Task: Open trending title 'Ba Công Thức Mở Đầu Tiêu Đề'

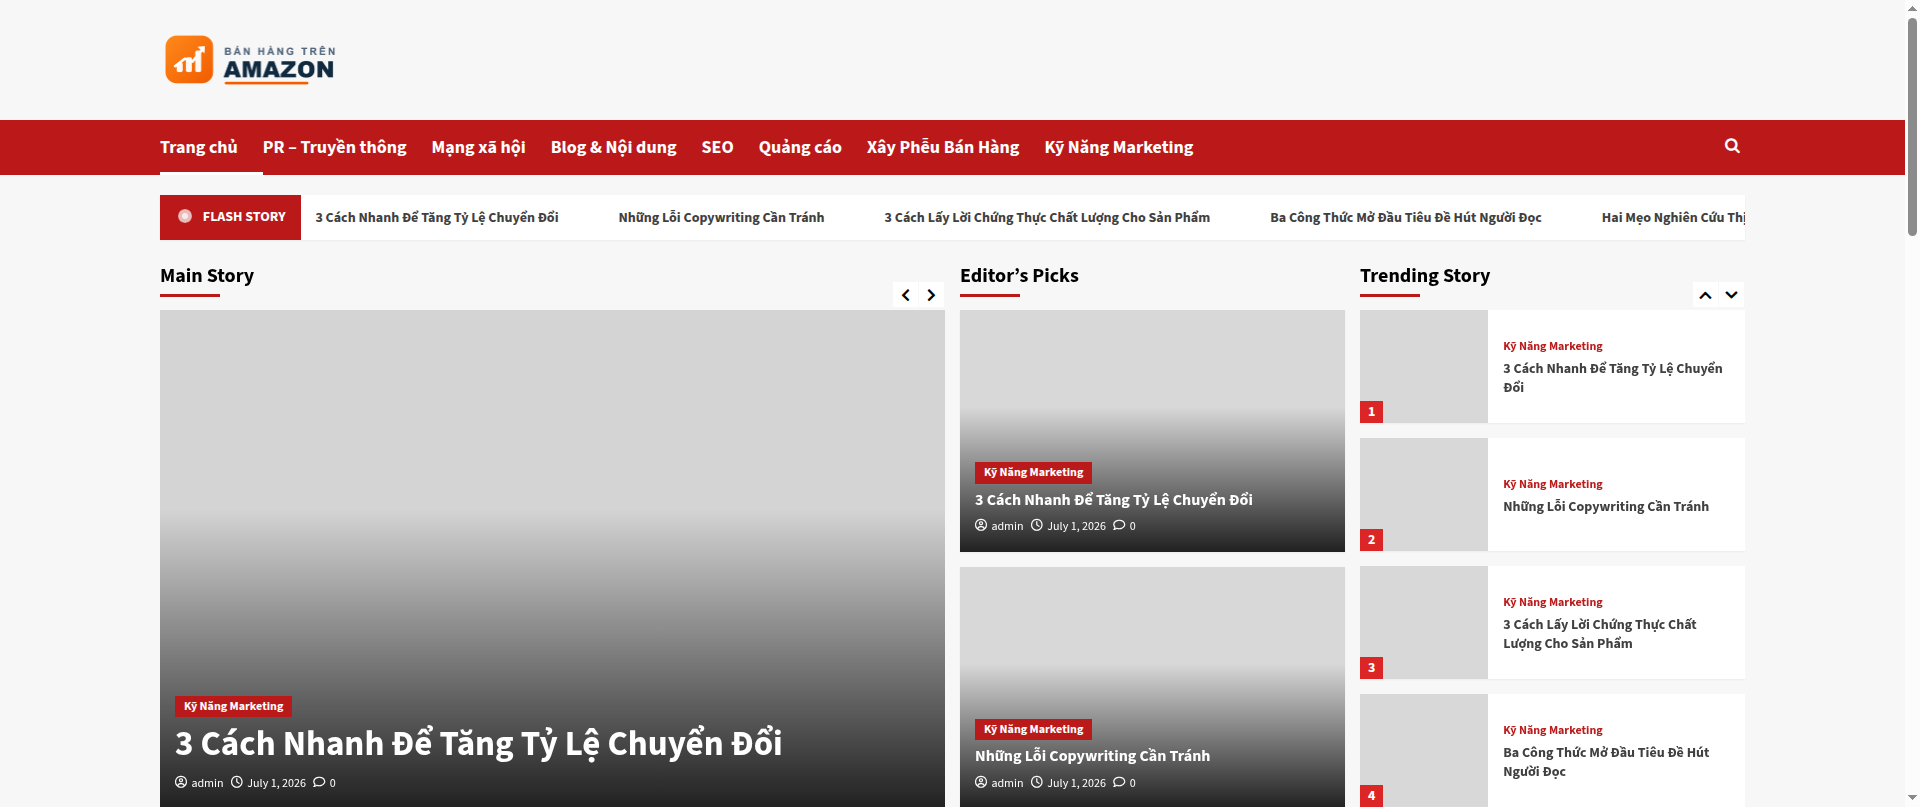Action: tap(1606, 762)
